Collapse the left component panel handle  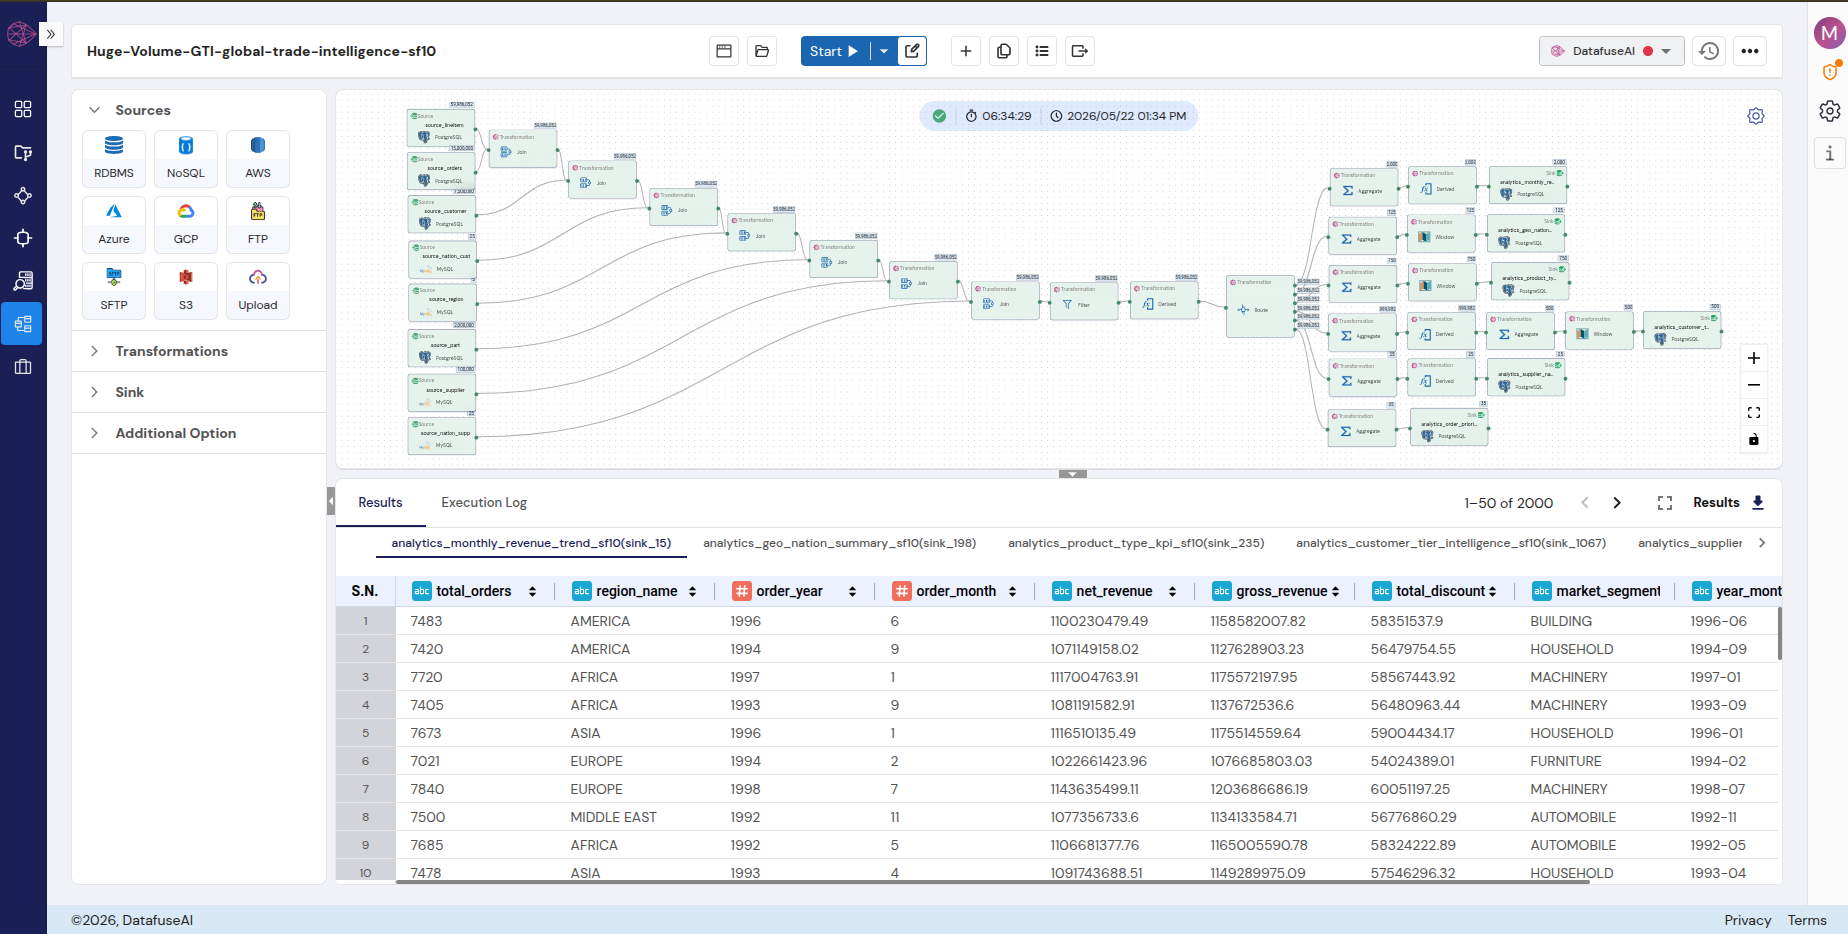331,501
